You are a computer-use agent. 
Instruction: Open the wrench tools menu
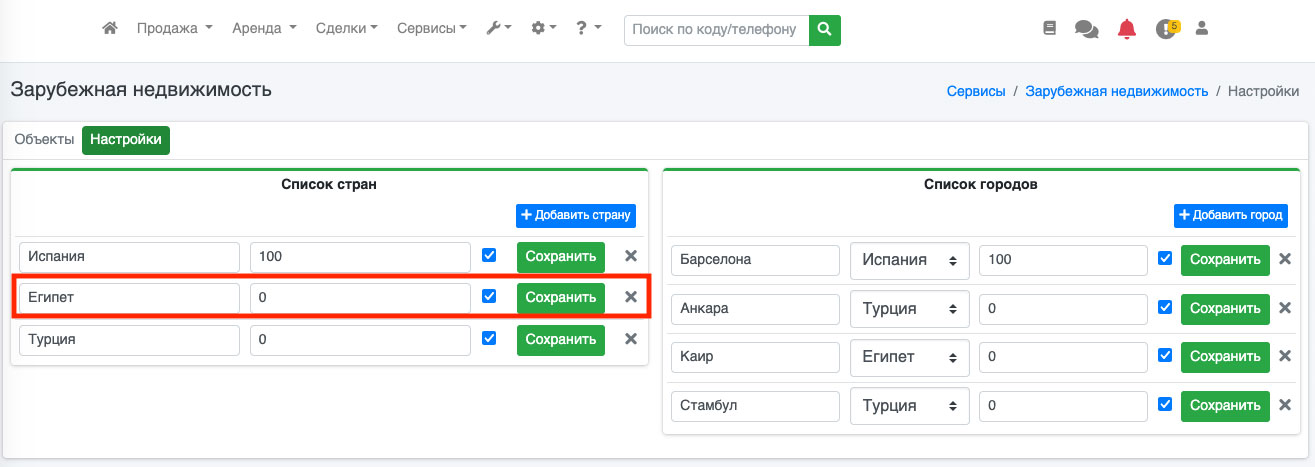pos(498,29)
